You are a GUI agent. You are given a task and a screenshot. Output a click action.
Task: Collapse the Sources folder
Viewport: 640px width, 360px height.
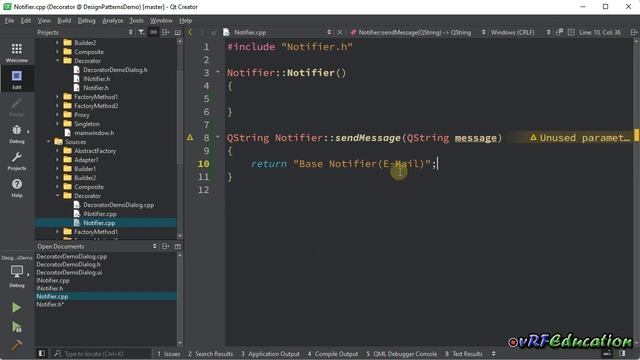[x=49, y=142]
